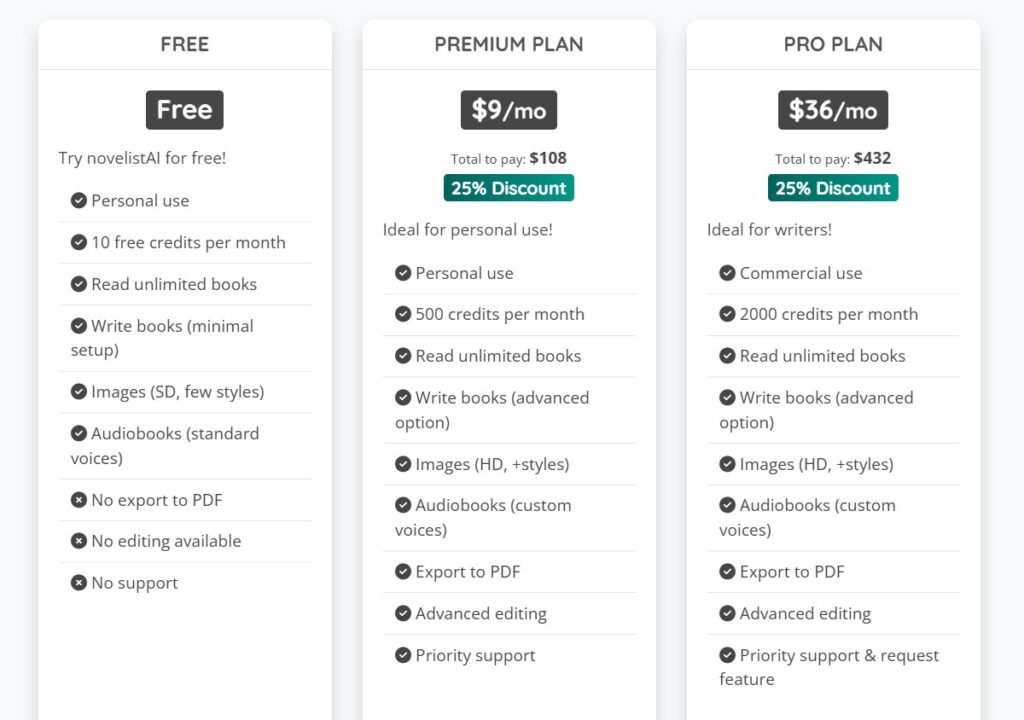Viewport: 1024px width, 720px height.
Task: Click the dark 'Free' price badge
Action: point(185,110)
